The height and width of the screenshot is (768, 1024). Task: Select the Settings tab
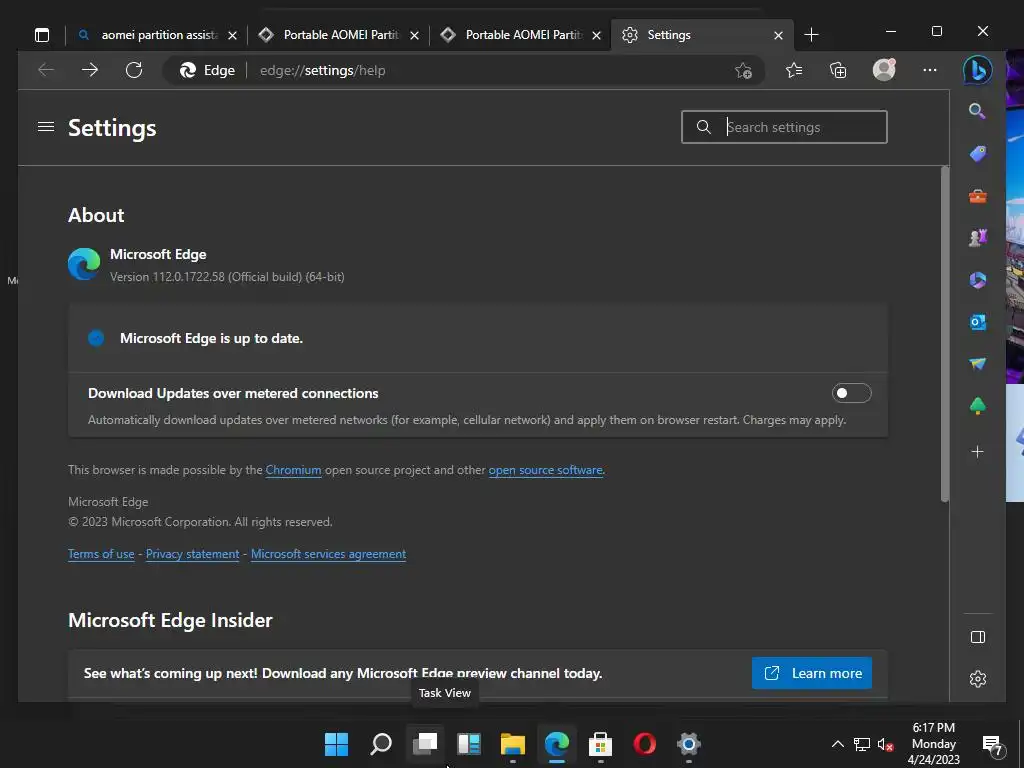click(x=702, y=35)
